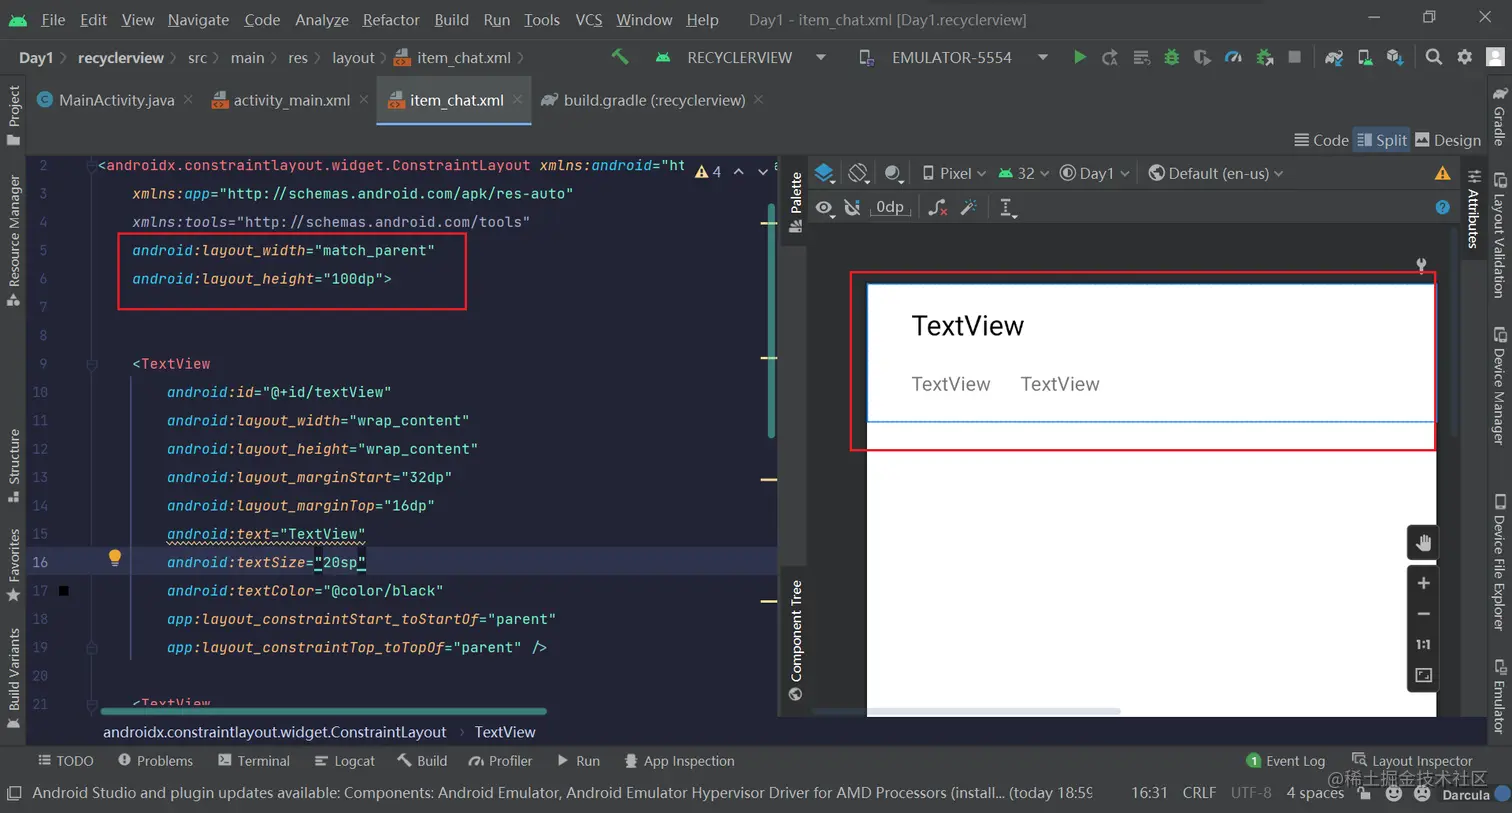1512x813 pixels.
Task: Click the code editor horizontal scrollbar
Action: (x=324, y=712)
